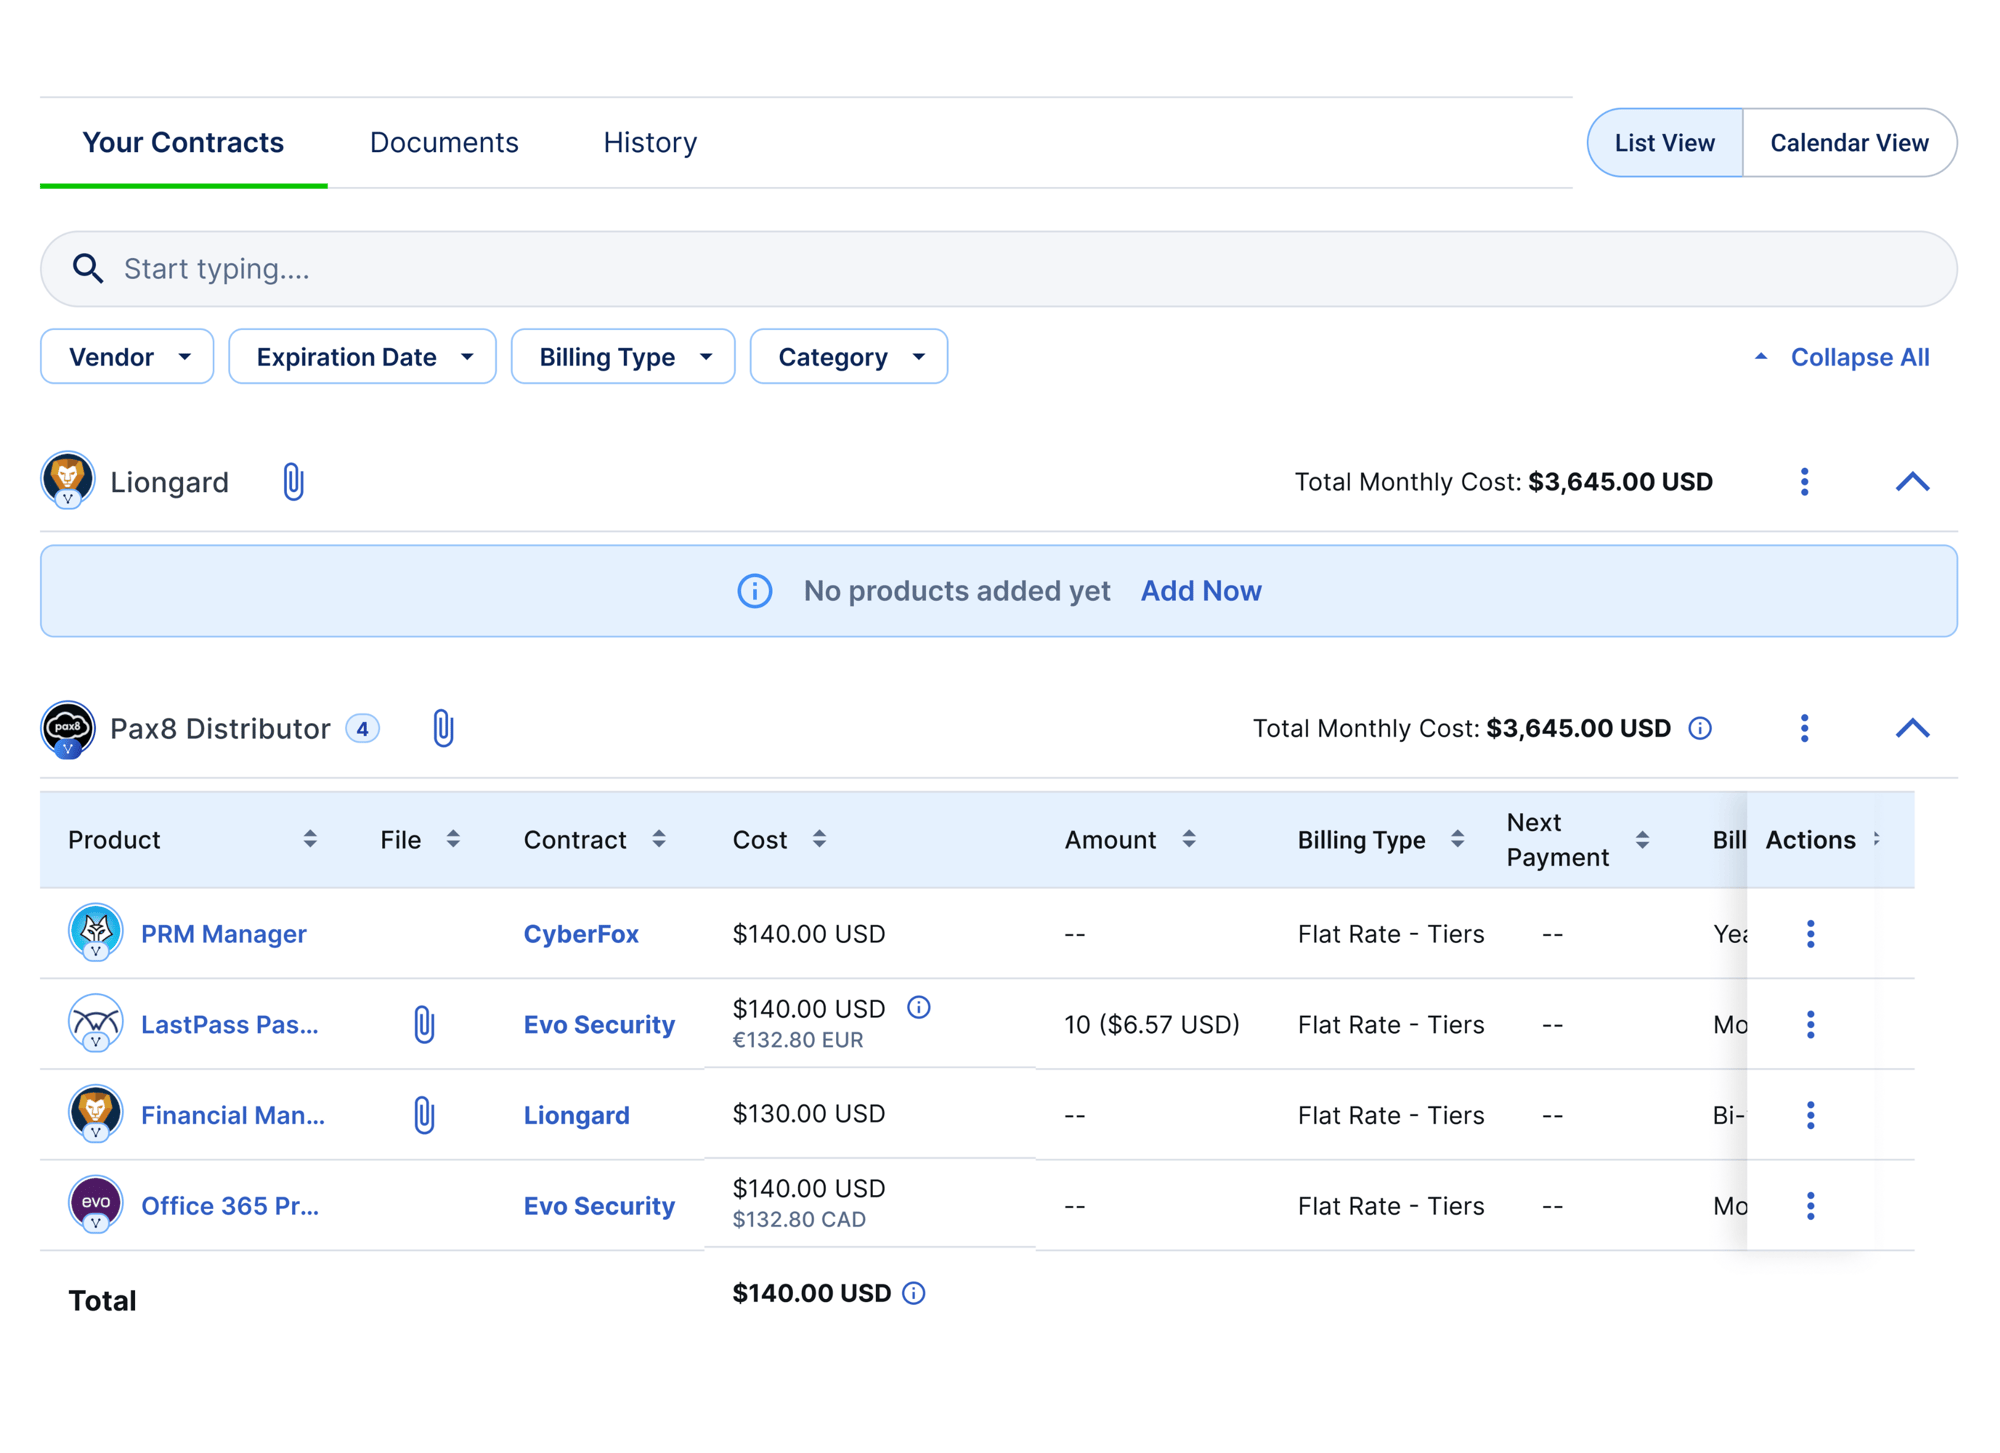Open the Office 365 Pr... product link
This screenshot has width=2000, height=1453.
pyautogui.click(x=230, y=1206)
